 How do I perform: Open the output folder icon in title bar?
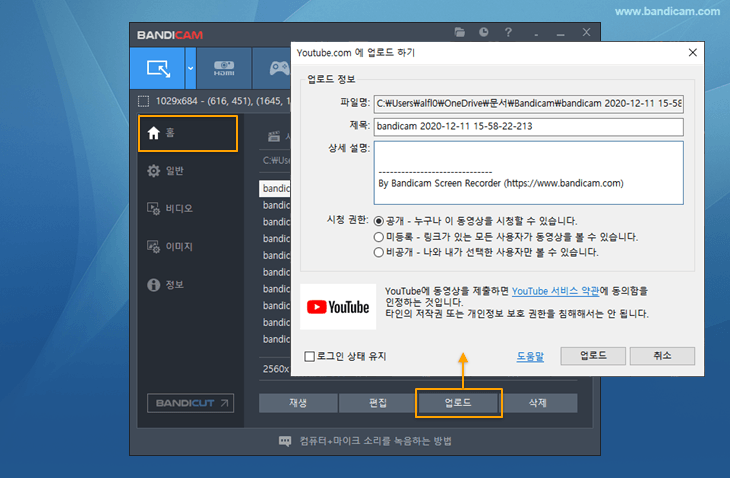460,32
